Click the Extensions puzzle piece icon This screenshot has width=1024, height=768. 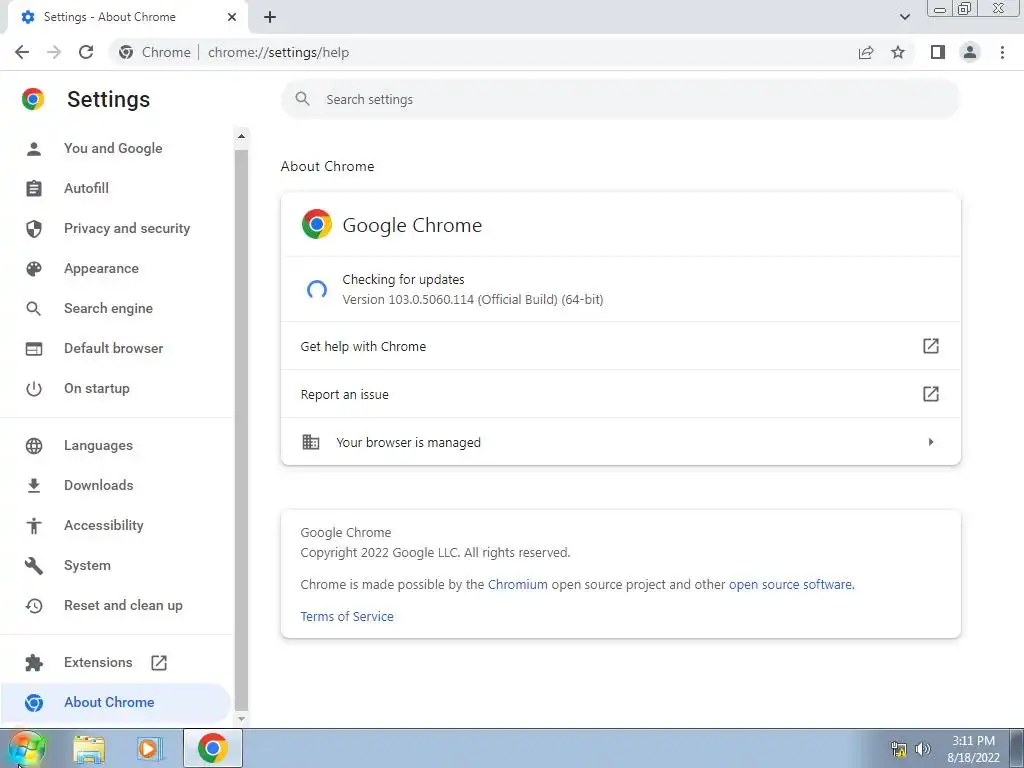pyautogui.click(x=33, y=662)
